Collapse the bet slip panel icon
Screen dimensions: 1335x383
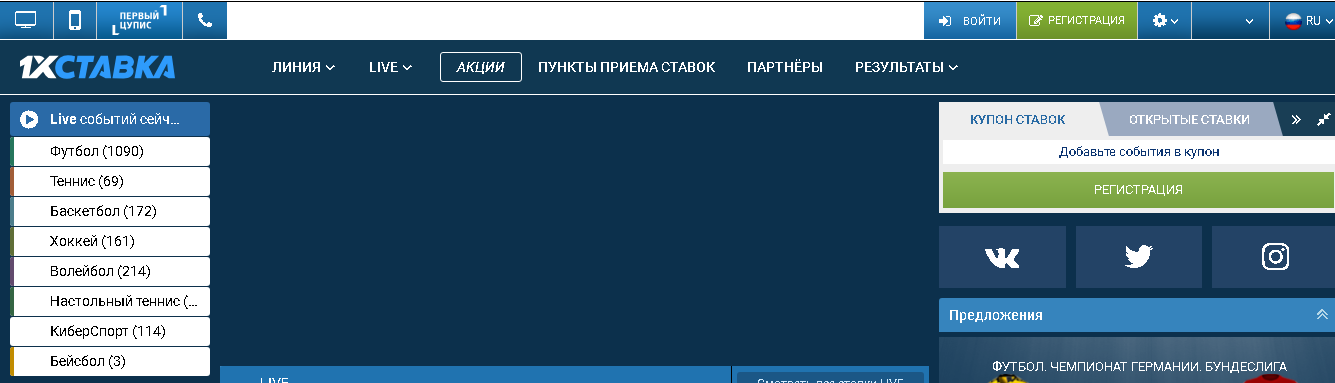tap(1323, 119)
